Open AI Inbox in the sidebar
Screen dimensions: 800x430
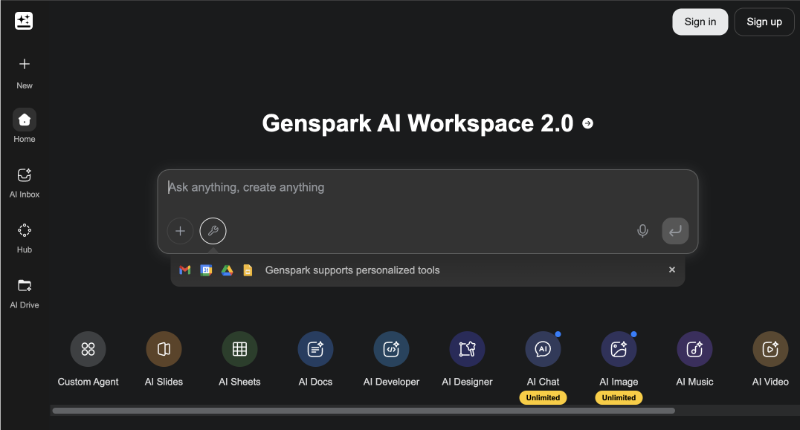pyautogui.click(x=24, y=183)
